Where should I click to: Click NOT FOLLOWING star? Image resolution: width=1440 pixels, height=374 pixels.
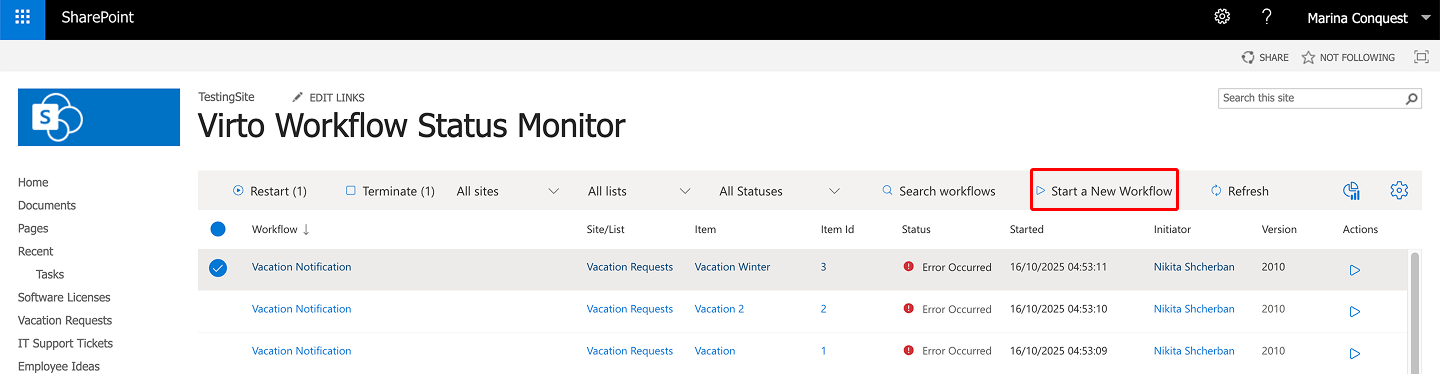pyautogui.click(x=1348, y=58)
